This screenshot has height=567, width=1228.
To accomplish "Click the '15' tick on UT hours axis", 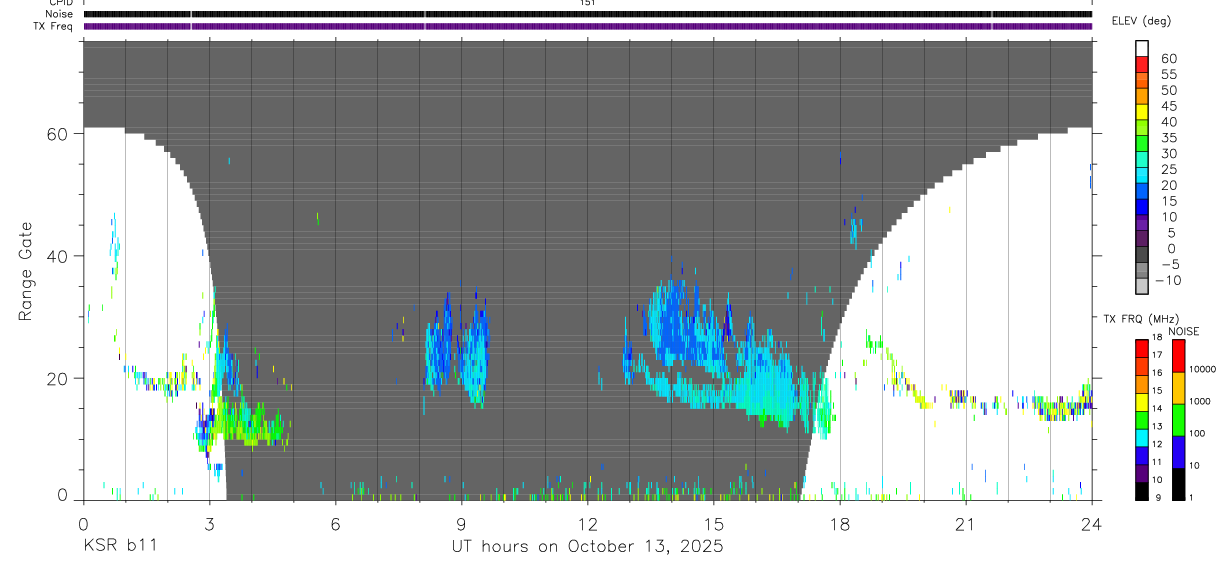I will [713, 524].
